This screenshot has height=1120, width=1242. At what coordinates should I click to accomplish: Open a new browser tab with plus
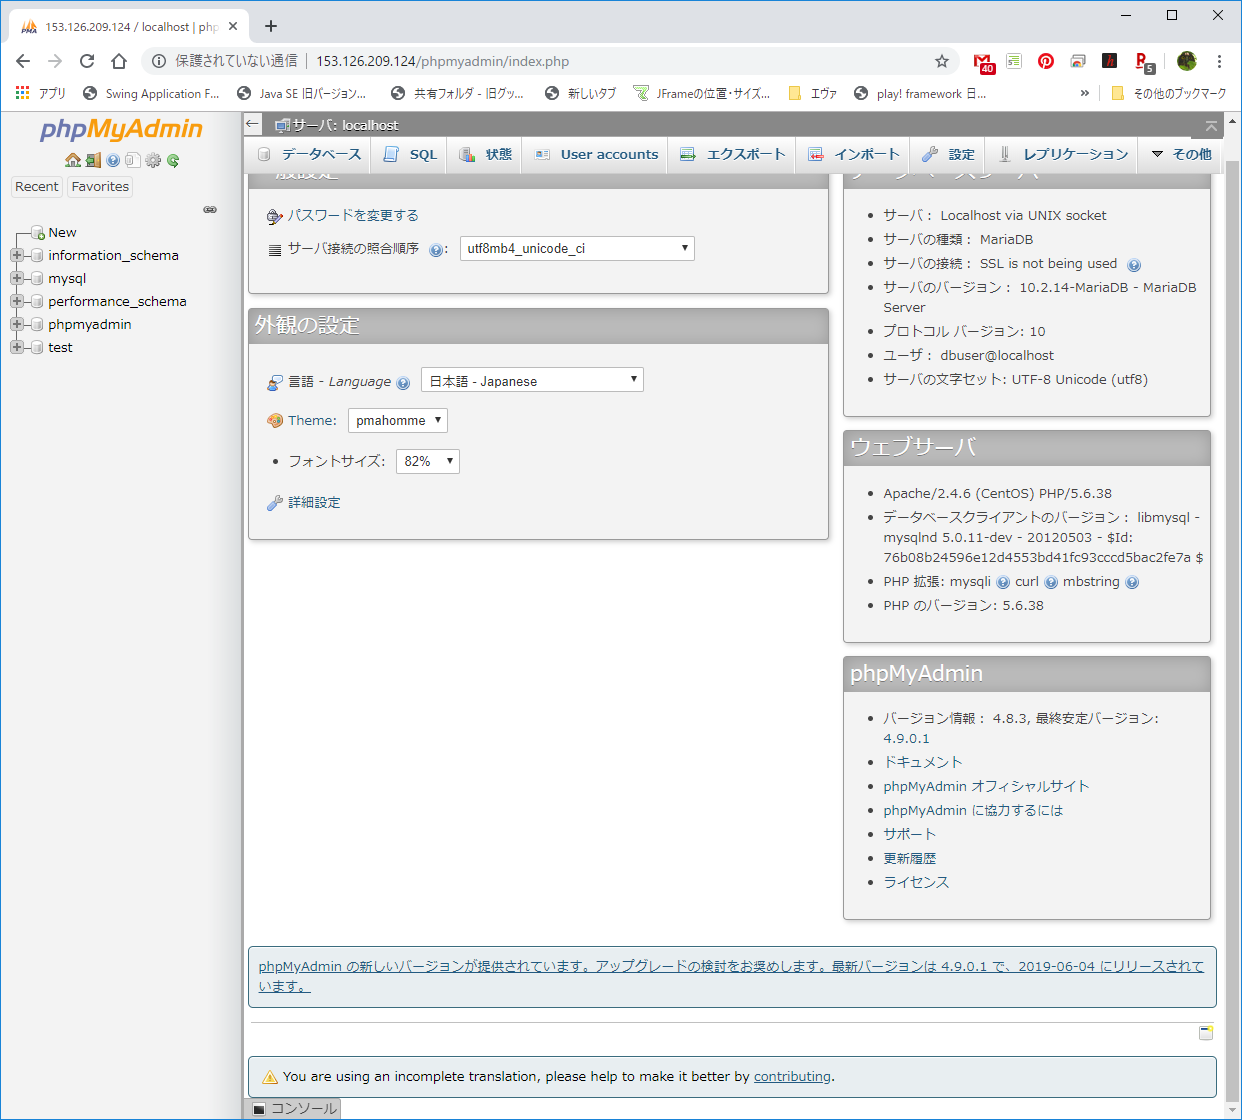pos(270,26)
